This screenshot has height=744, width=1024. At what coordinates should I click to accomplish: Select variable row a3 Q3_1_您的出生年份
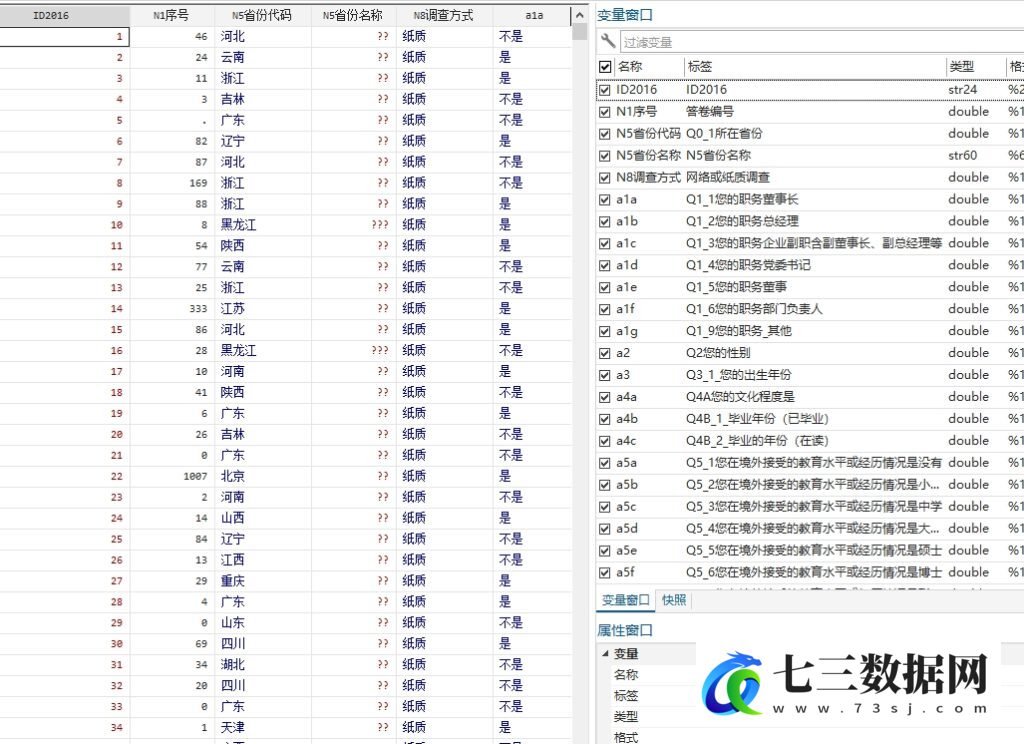click(x=810, y=375)
